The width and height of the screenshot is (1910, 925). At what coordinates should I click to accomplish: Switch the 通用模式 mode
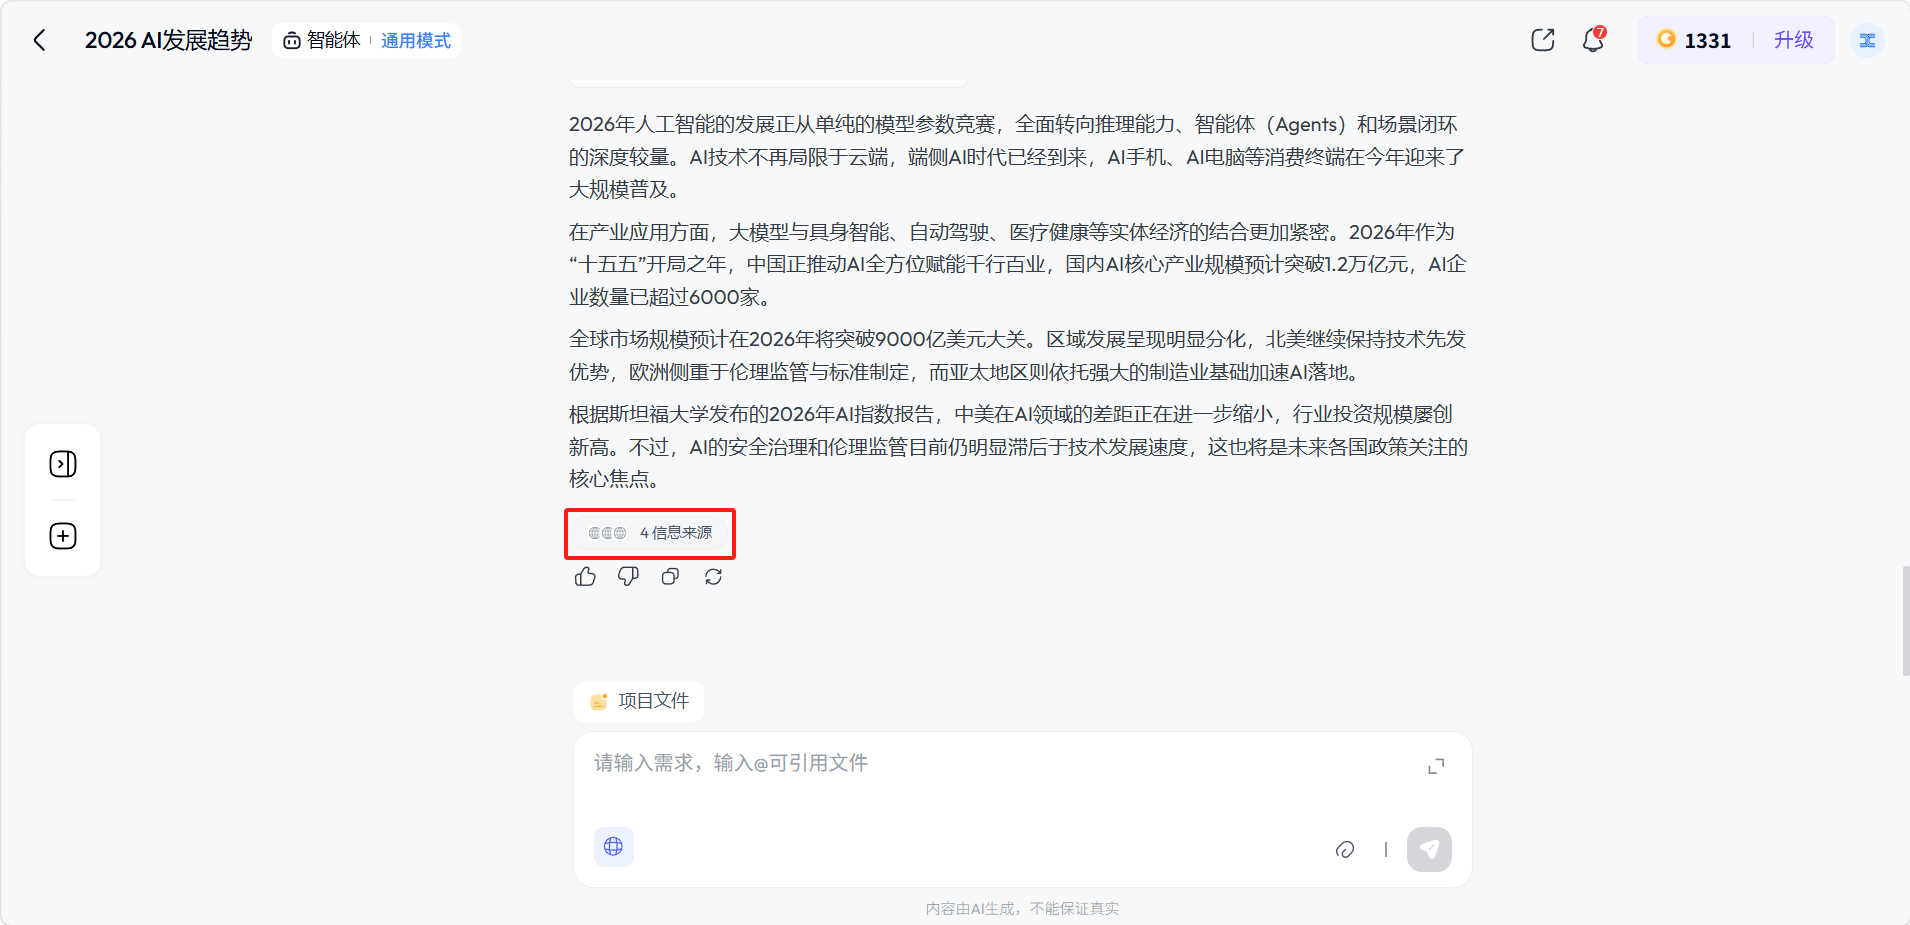point(416,40)
